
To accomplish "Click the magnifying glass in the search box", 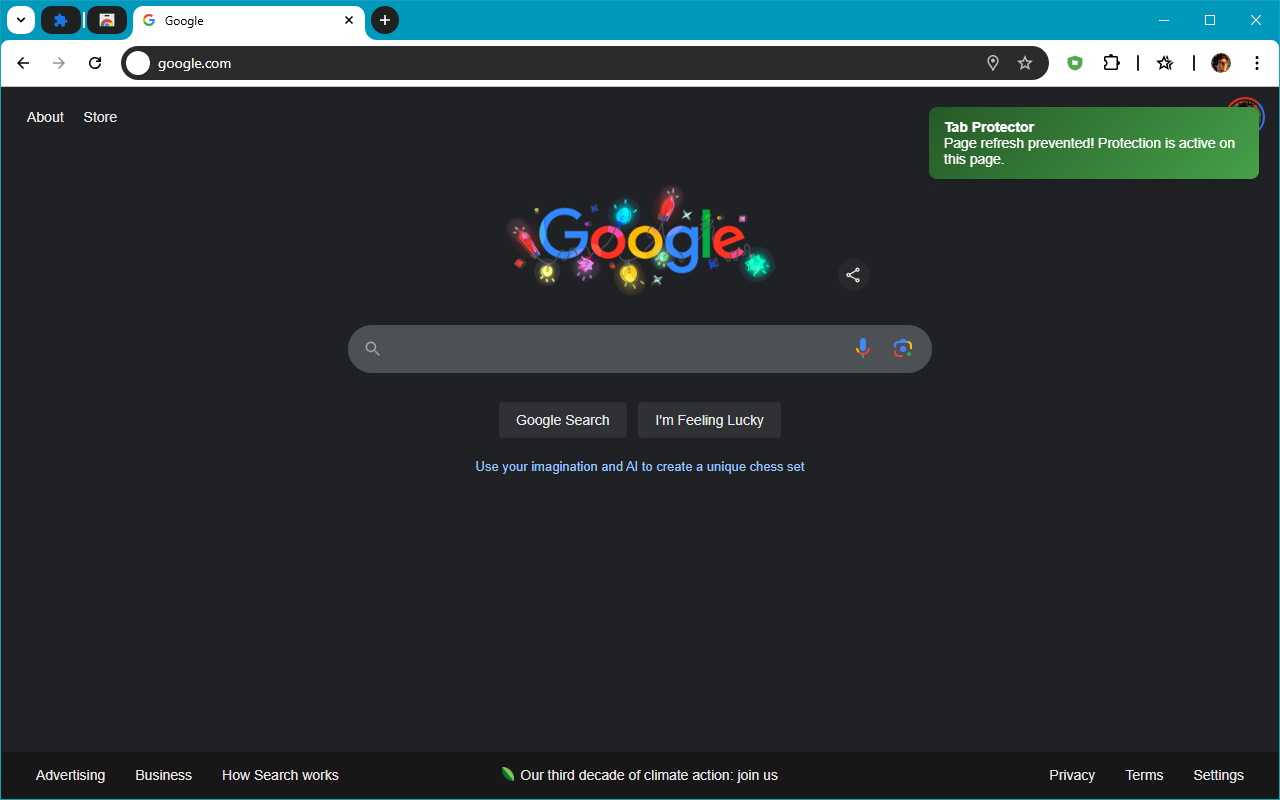I will 372,348.
